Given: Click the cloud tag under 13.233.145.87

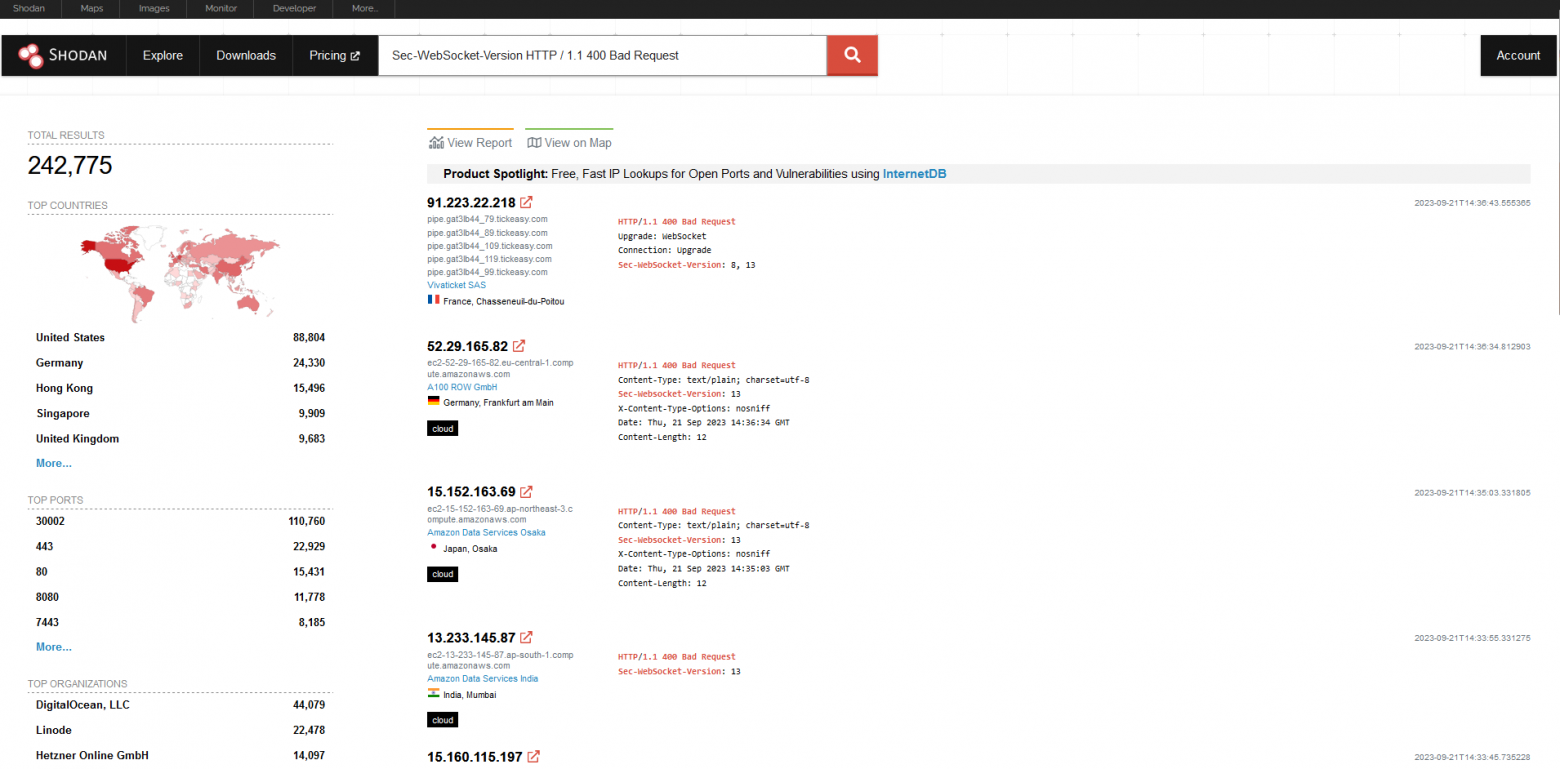Looking at the screenshot, I should tap(442, 720).
